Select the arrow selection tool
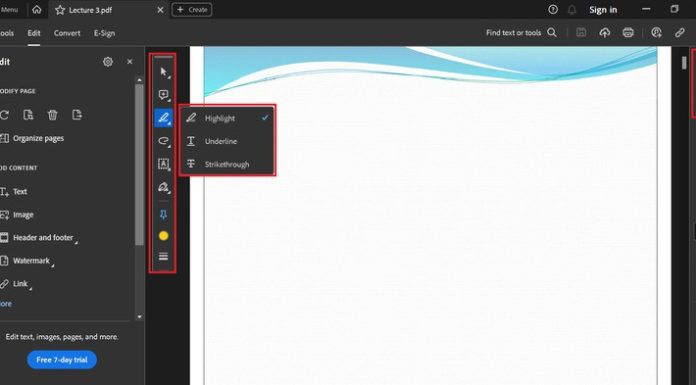696x385 pixels. tap(163, 71)
